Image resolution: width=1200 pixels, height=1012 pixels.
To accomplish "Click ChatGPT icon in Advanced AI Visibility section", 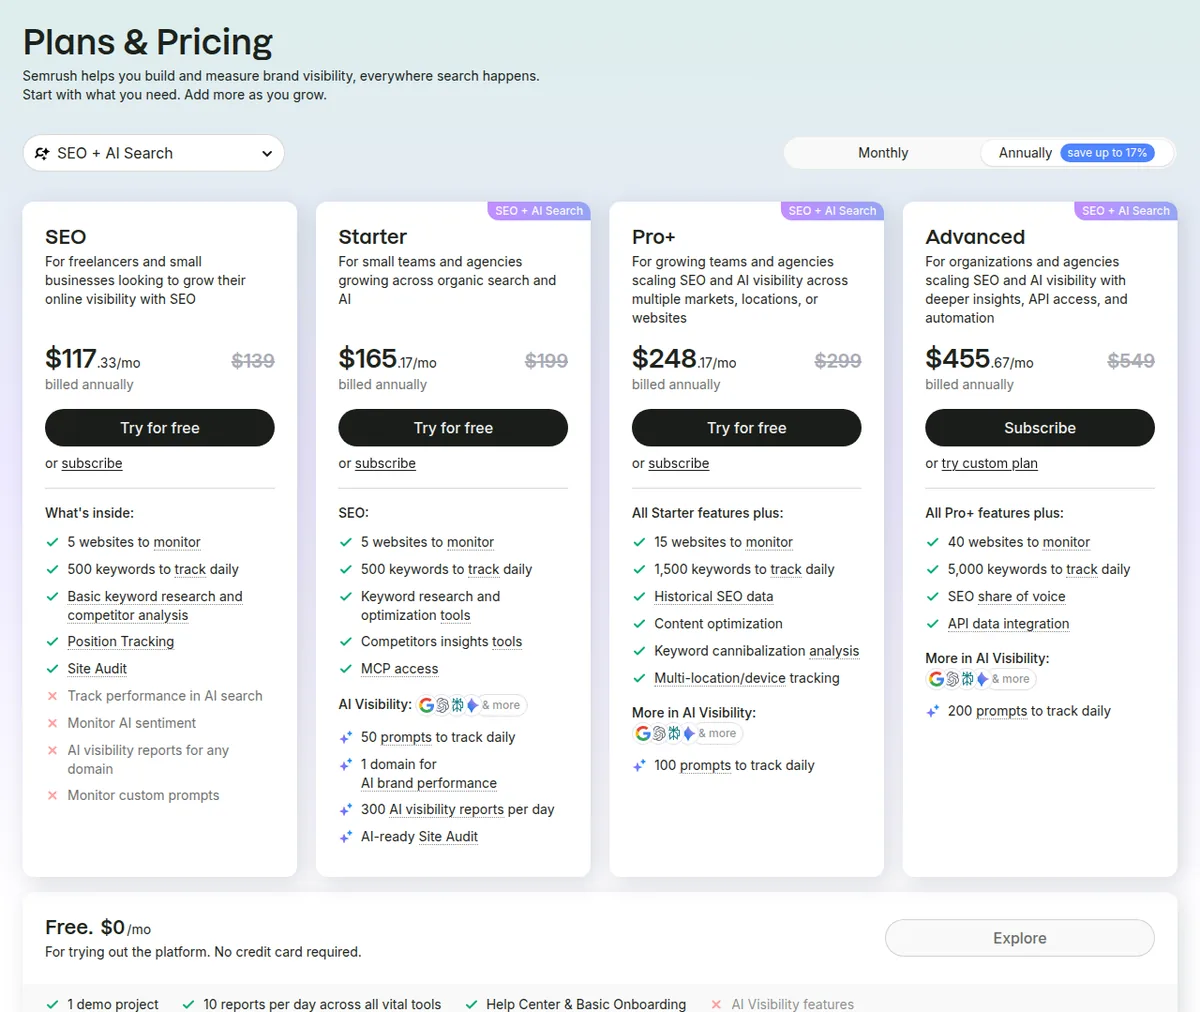I will point(953,679).
